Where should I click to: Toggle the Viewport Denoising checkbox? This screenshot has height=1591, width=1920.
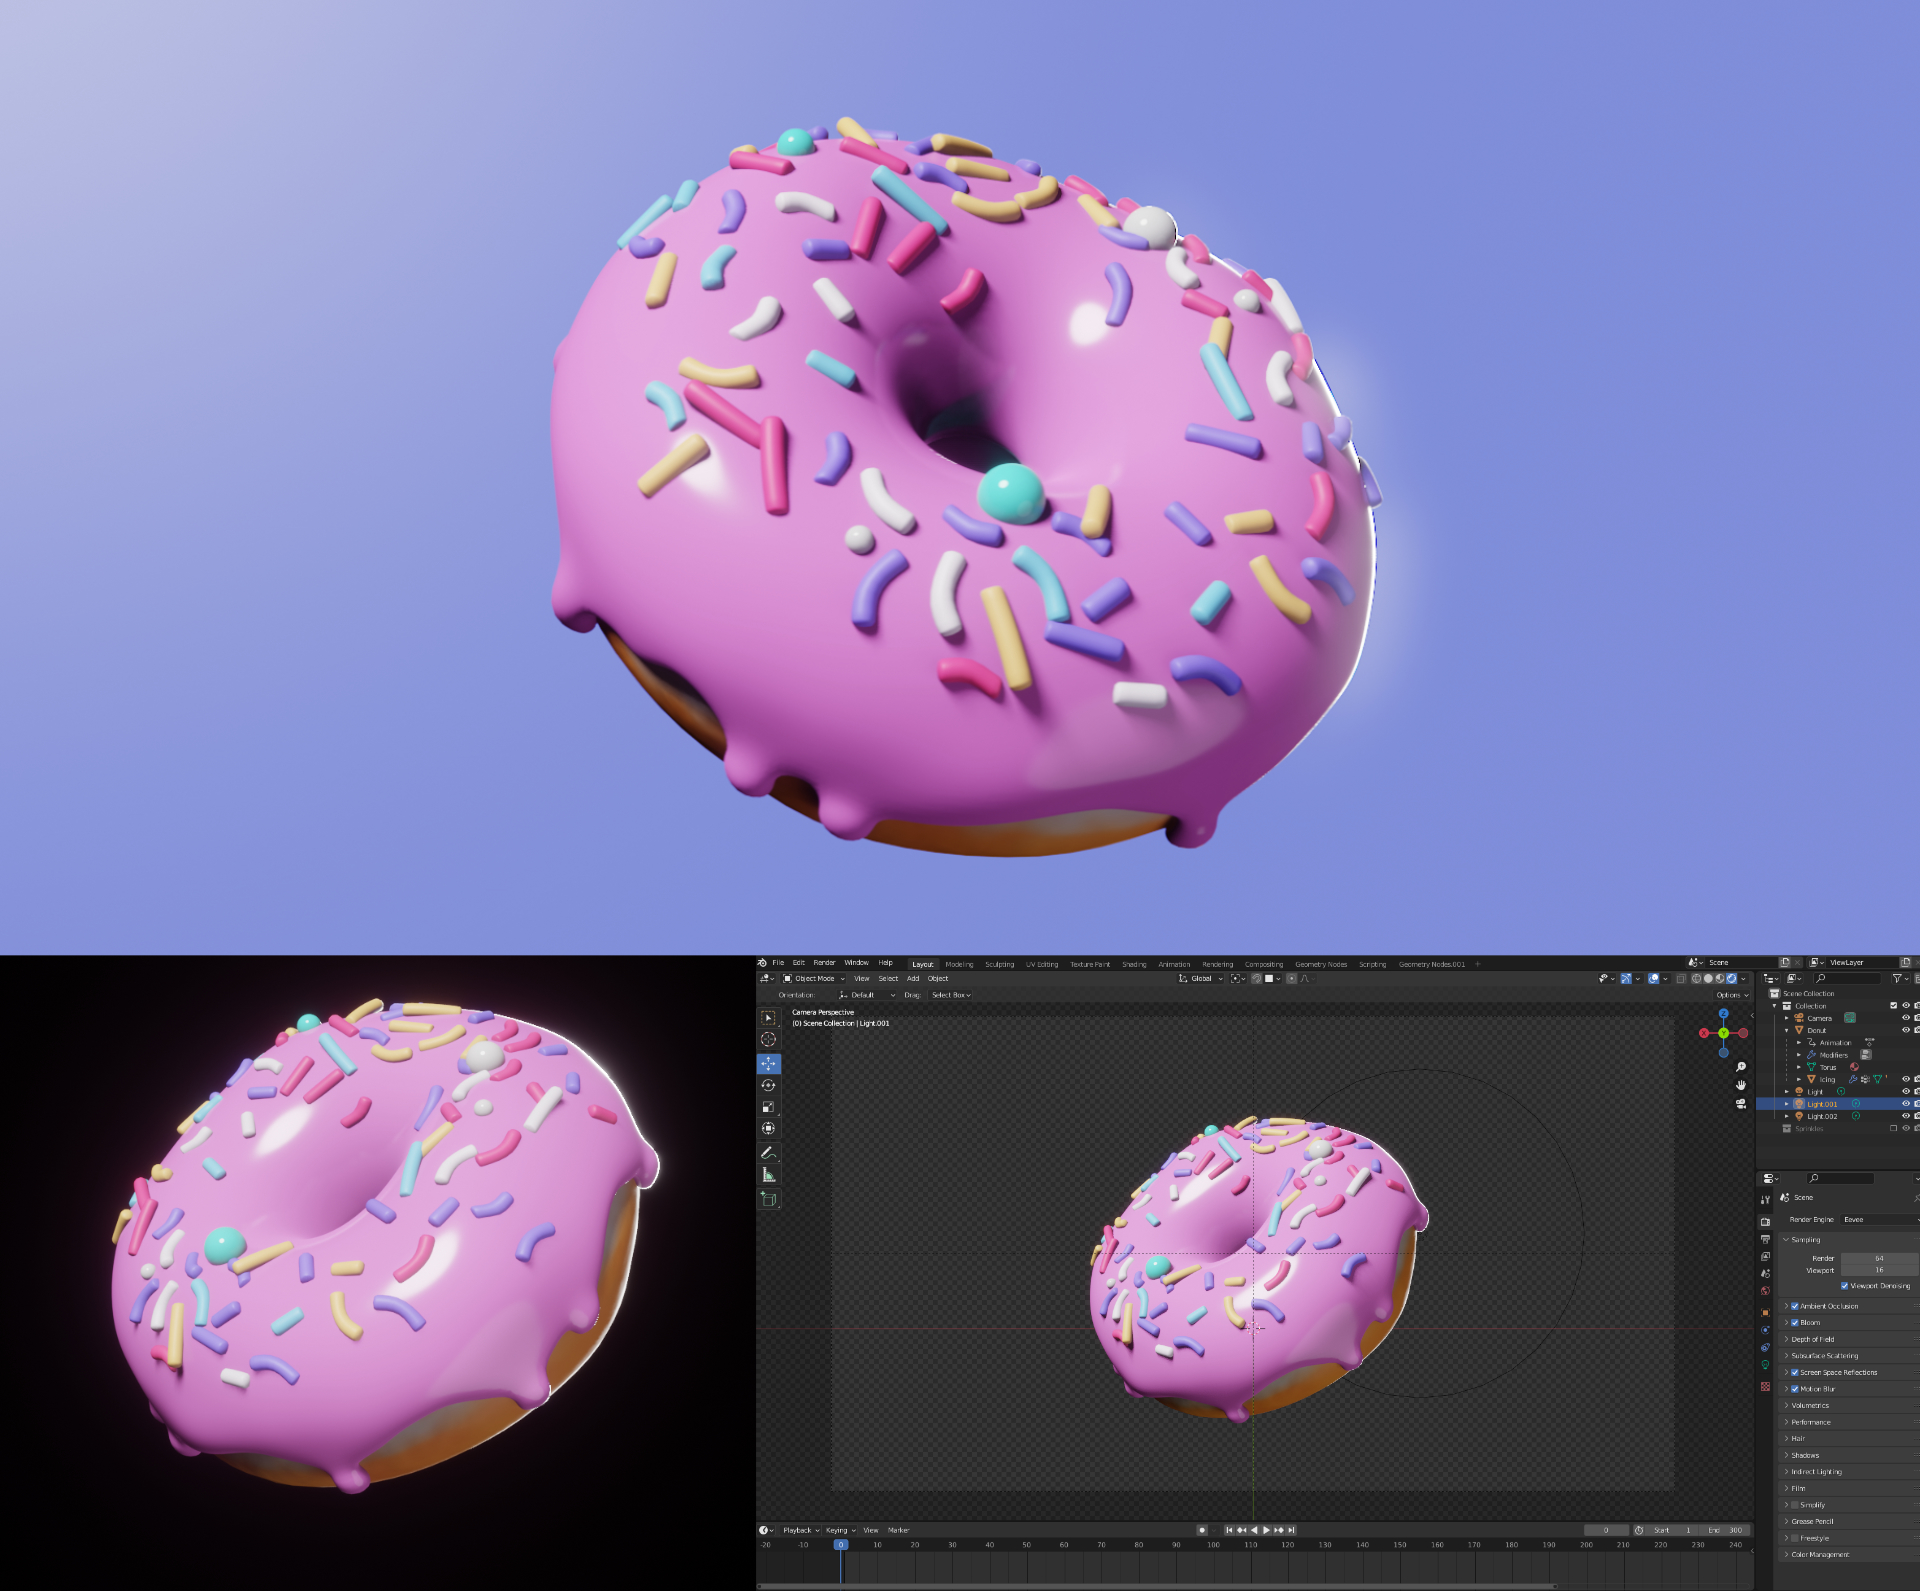pos(1844,1286)
